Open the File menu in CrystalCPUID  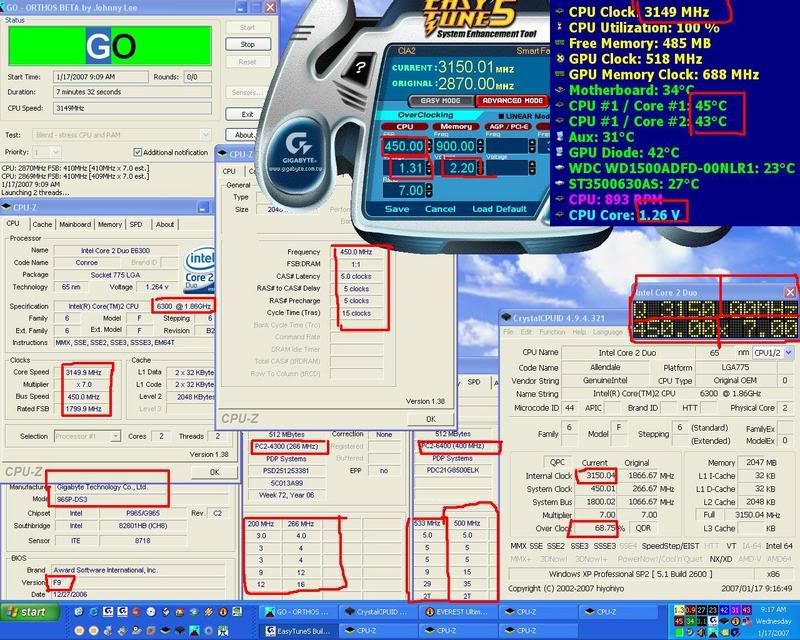(x=508, y=332)
